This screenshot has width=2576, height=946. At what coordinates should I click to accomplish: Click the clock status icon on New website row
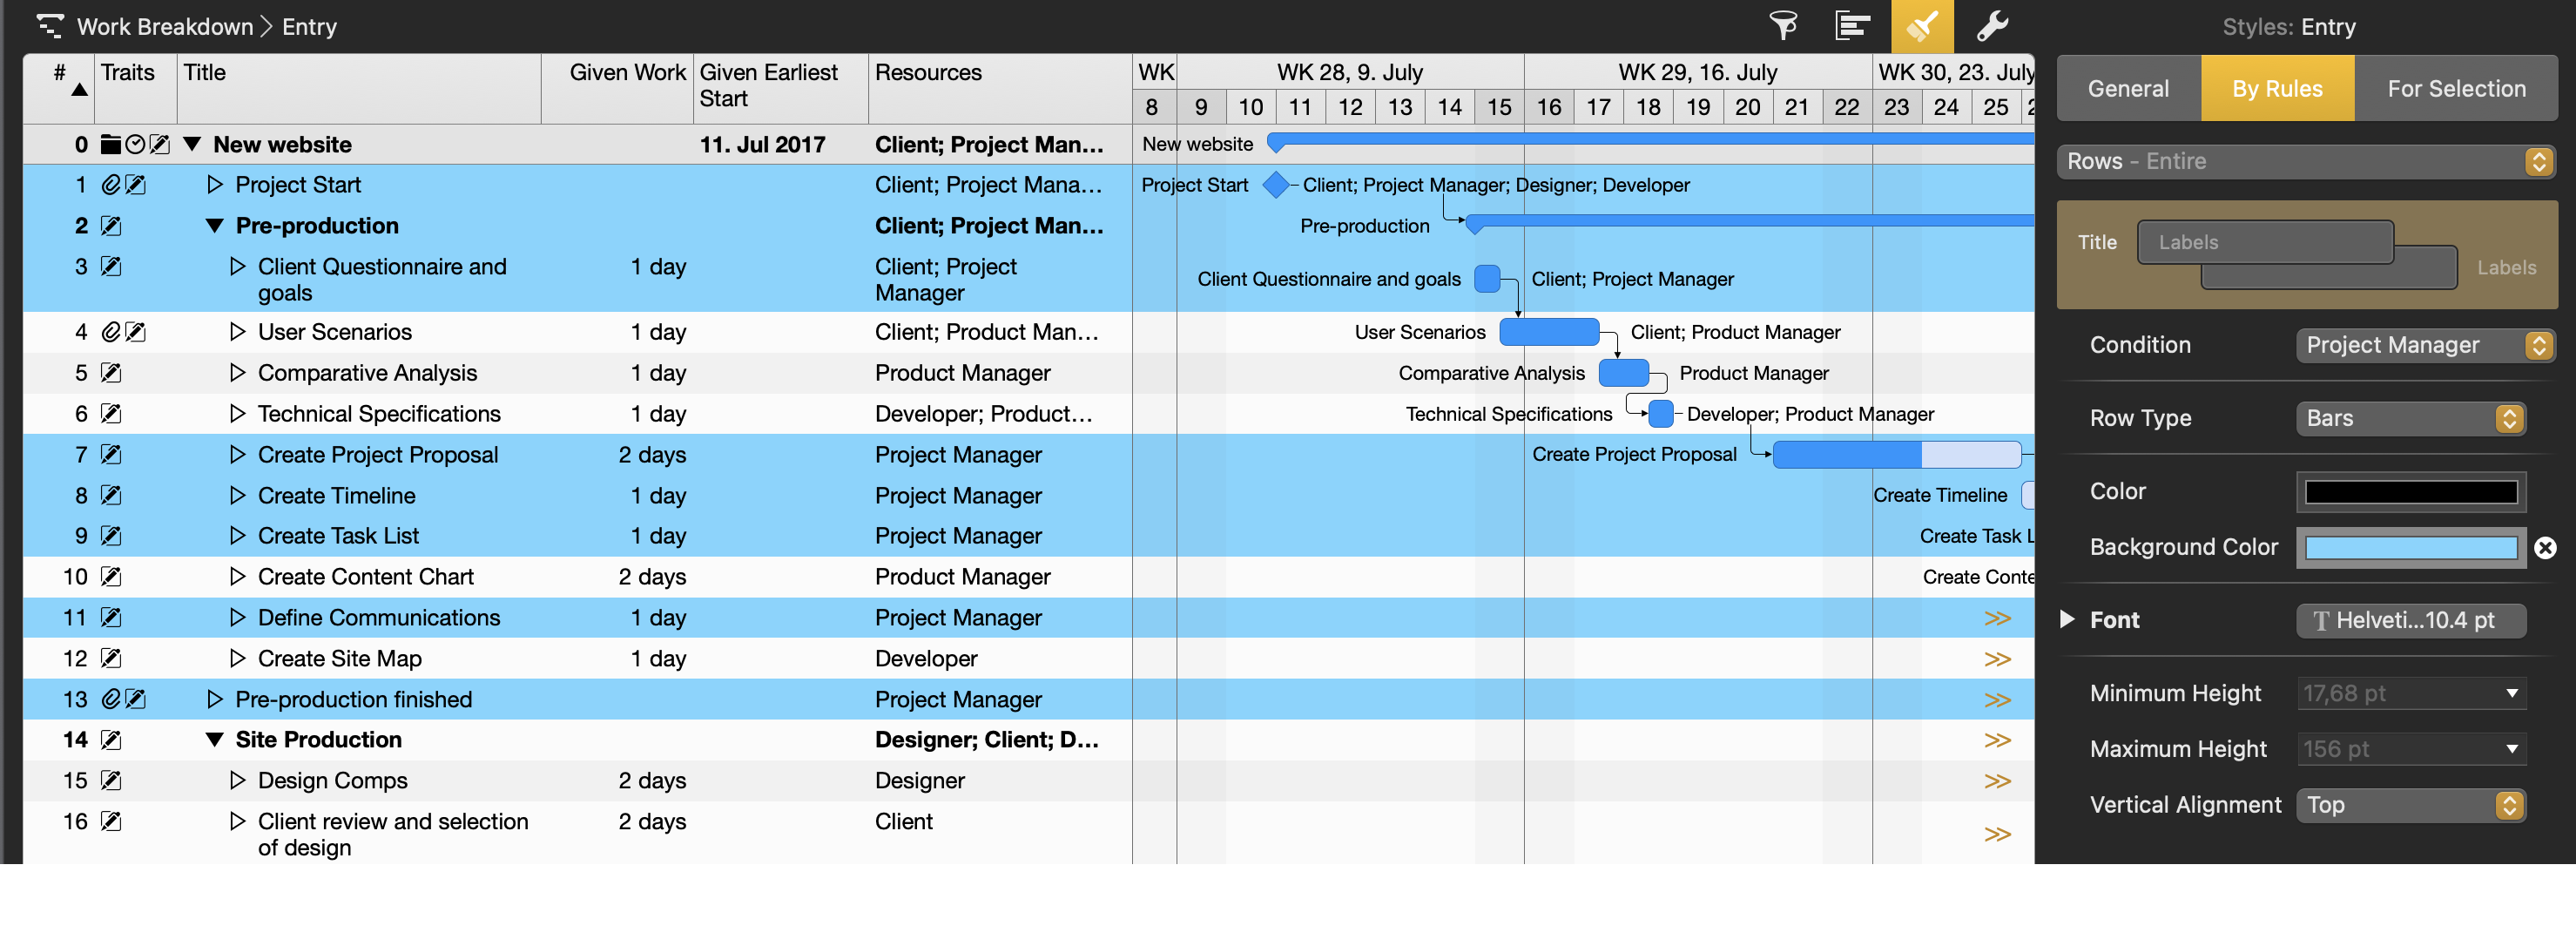[x=135, y=144]
